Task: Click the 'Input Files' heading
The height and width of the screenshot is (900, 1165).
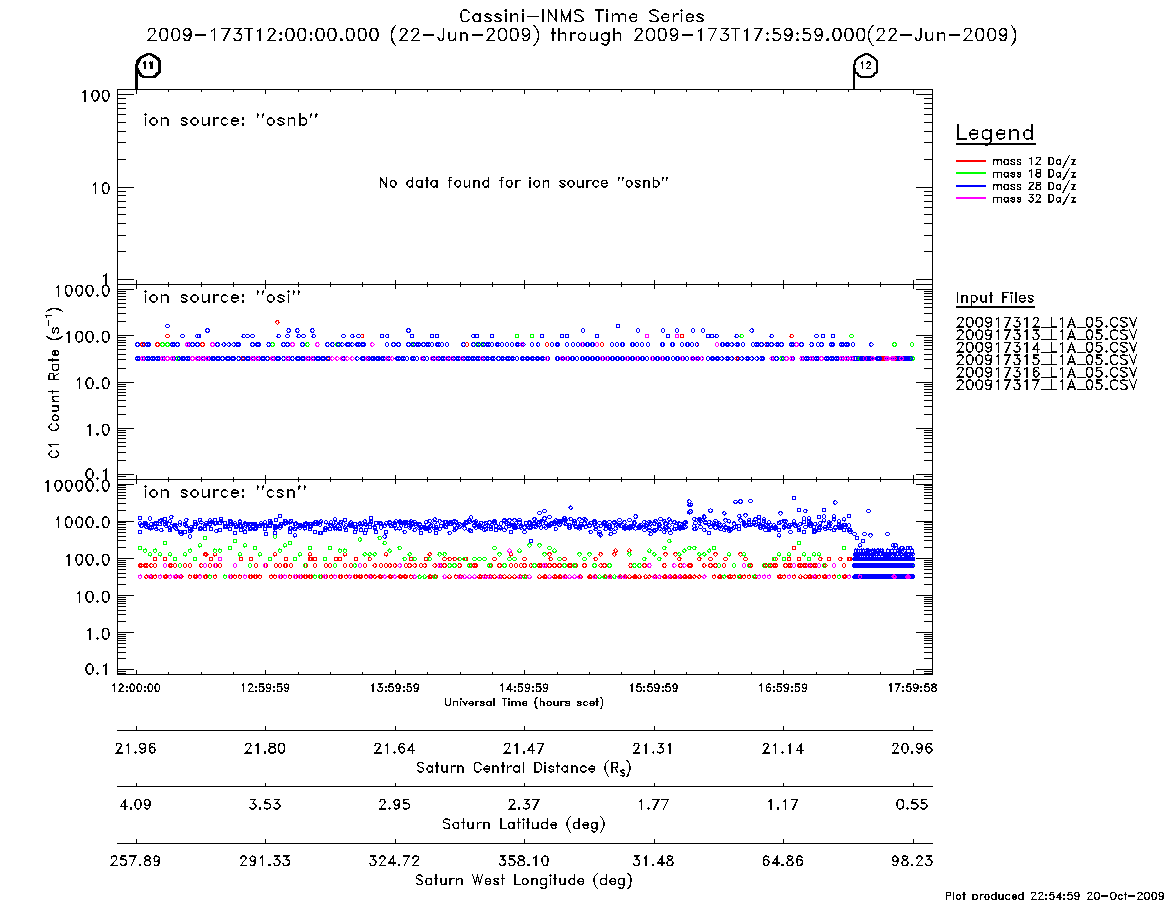Action: tap(995, 298)
